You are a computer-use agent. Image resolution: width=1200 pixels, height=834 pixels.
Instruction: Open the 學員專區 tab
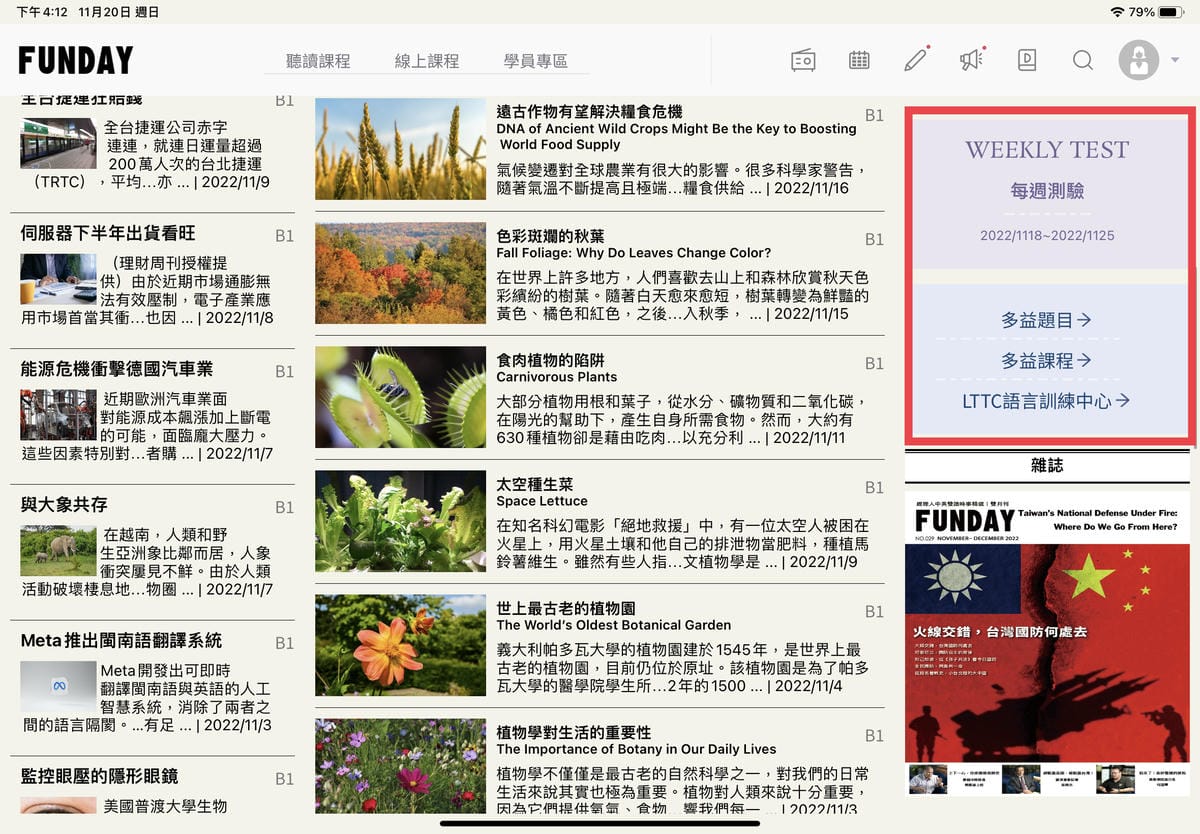point(536,61)
